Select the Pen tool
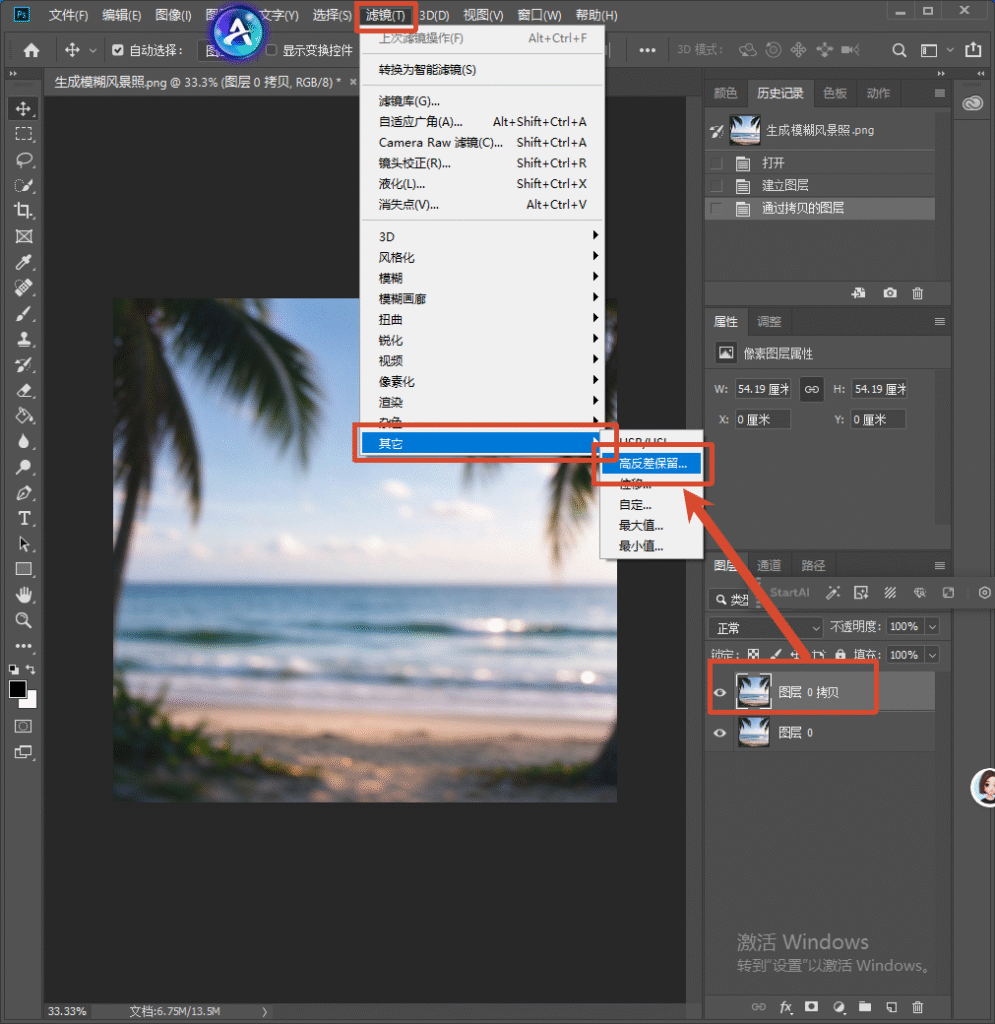The width and height of the screenshot is (995, 1024). coord(24,493)
